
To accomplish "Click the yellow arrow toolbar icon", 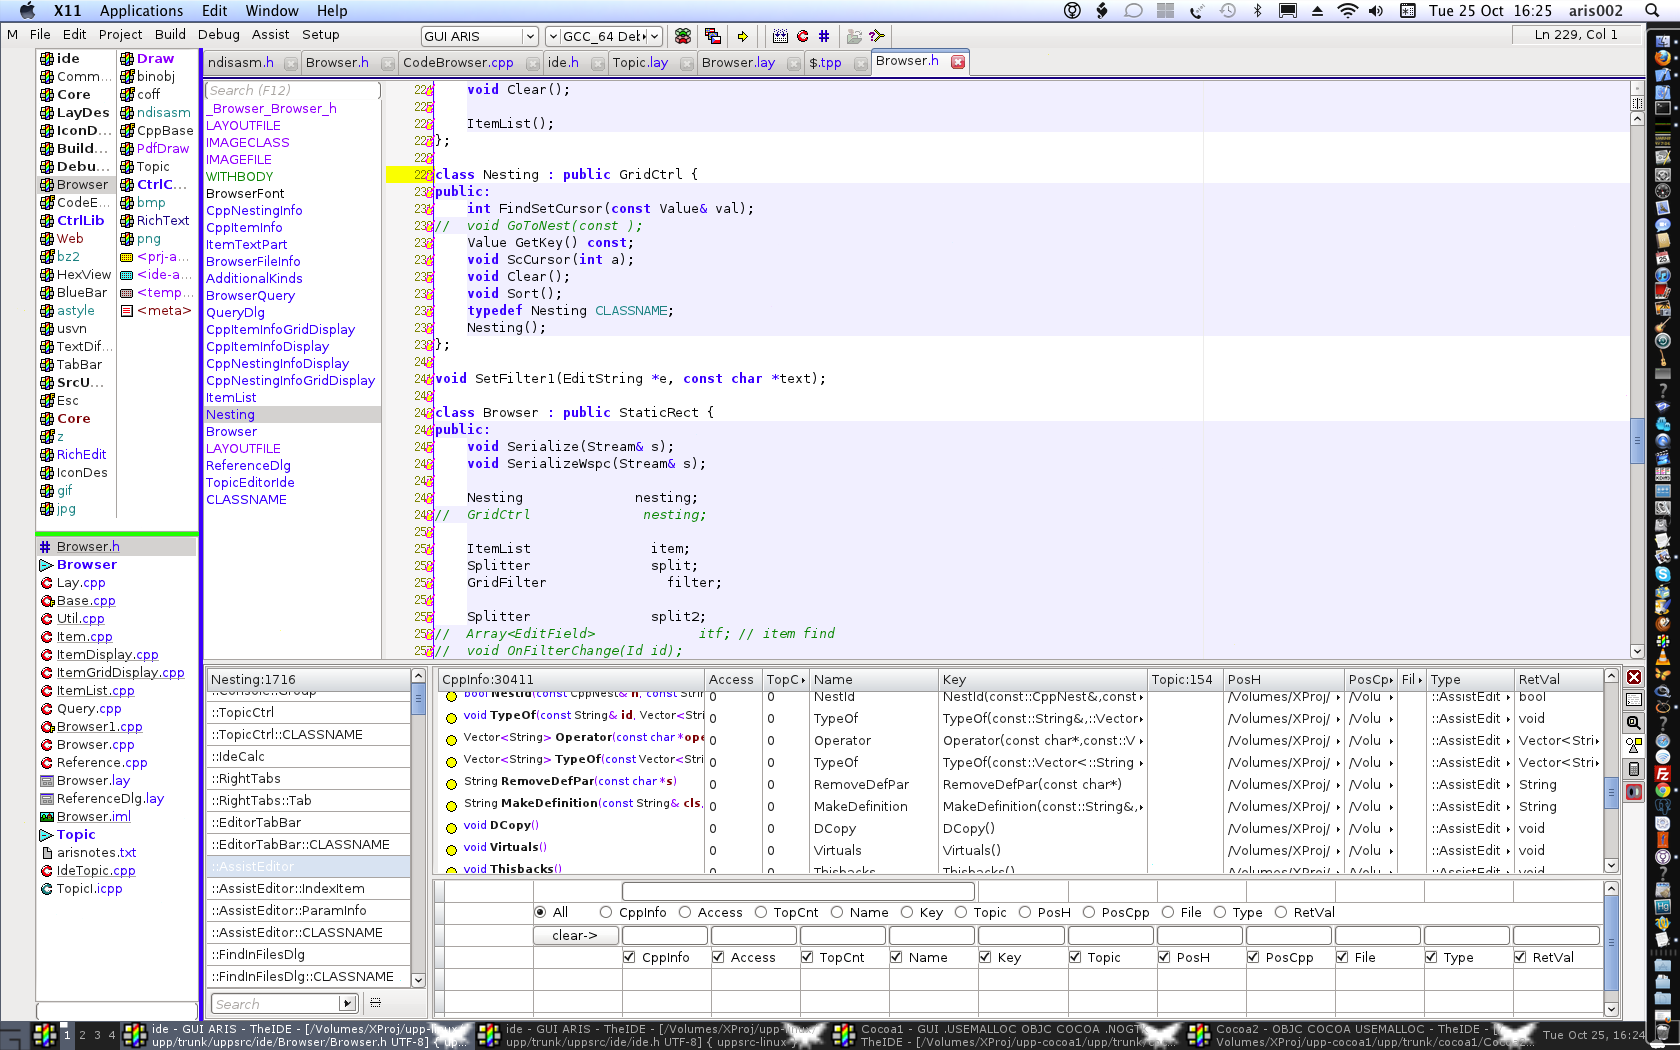I will 742,36.
